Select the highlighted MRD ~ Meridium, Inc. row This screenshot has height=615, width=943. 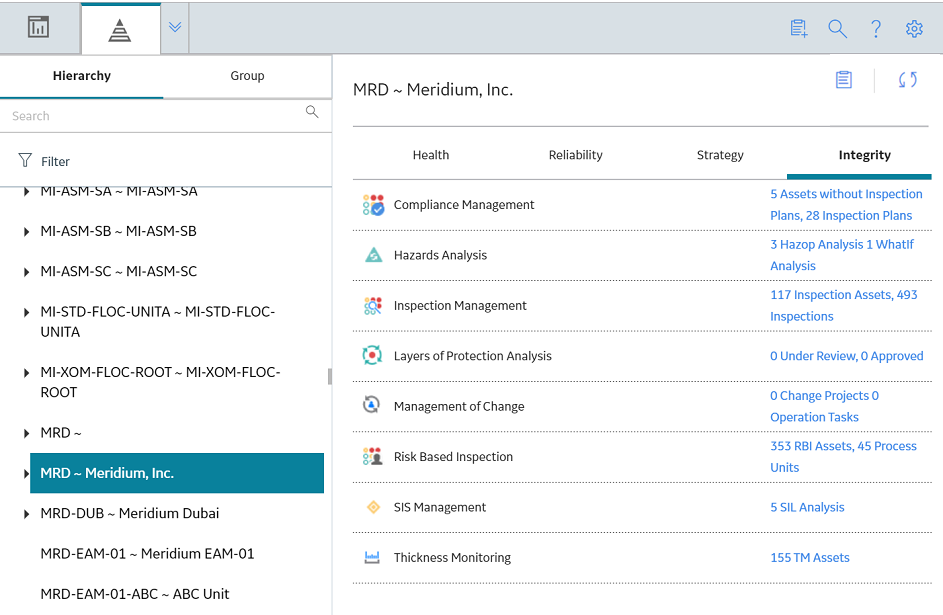coord(177,473)
